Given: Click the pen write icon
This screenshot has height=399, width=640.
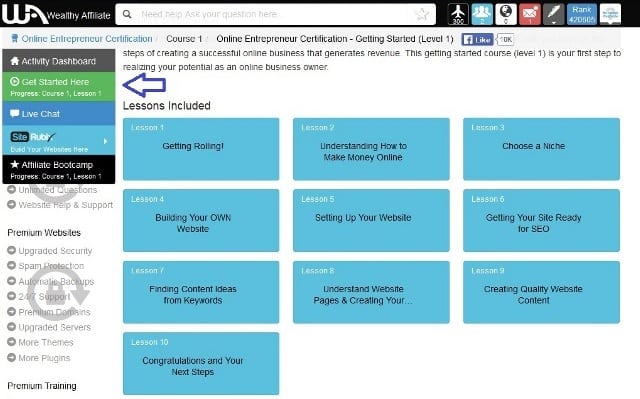Looking at the screenshot, I should (553, 14).
